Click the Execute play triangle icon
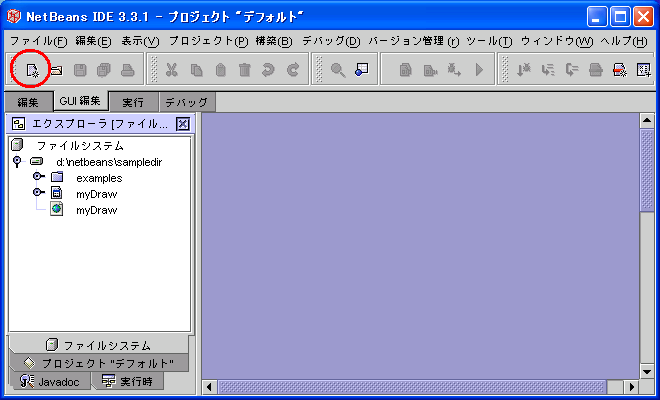The image size is (660, 400). (479, 70)
